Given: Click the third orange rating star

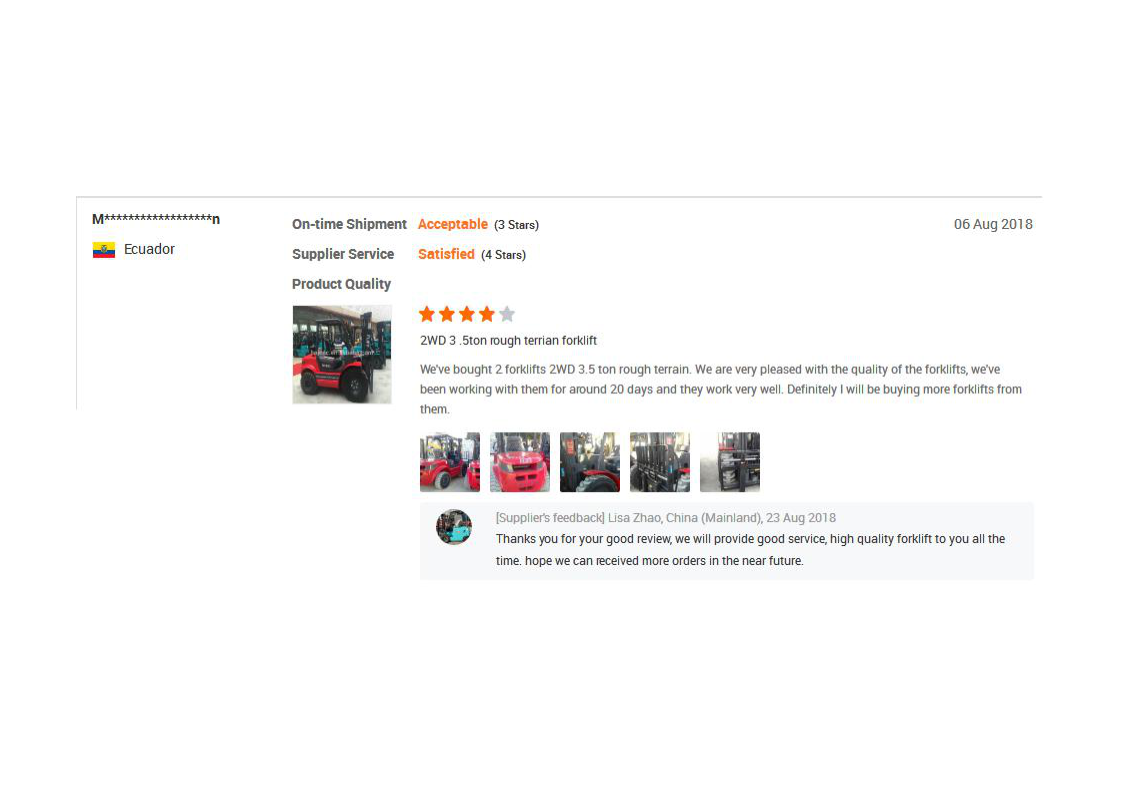Looking at the screenshot, I should click(x=467, y=314).
